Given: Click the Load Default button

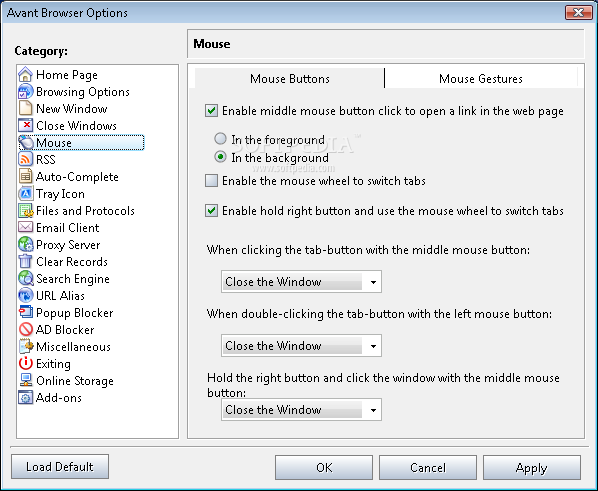Looking at the screenshot, I should (60, 467).
